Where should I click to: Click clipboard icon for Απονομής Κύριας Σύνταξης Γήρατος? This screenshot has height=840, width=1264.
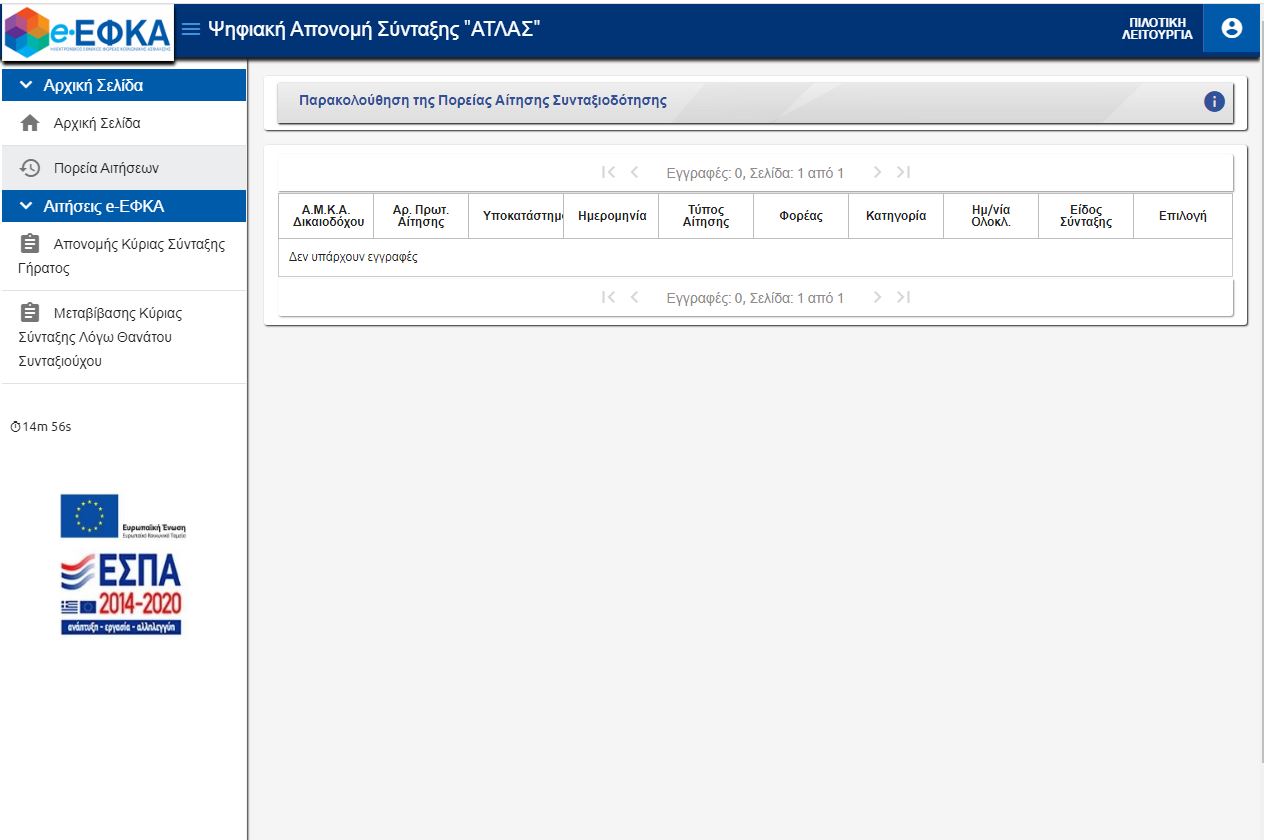pyautogui.click(x=30, y=244)
